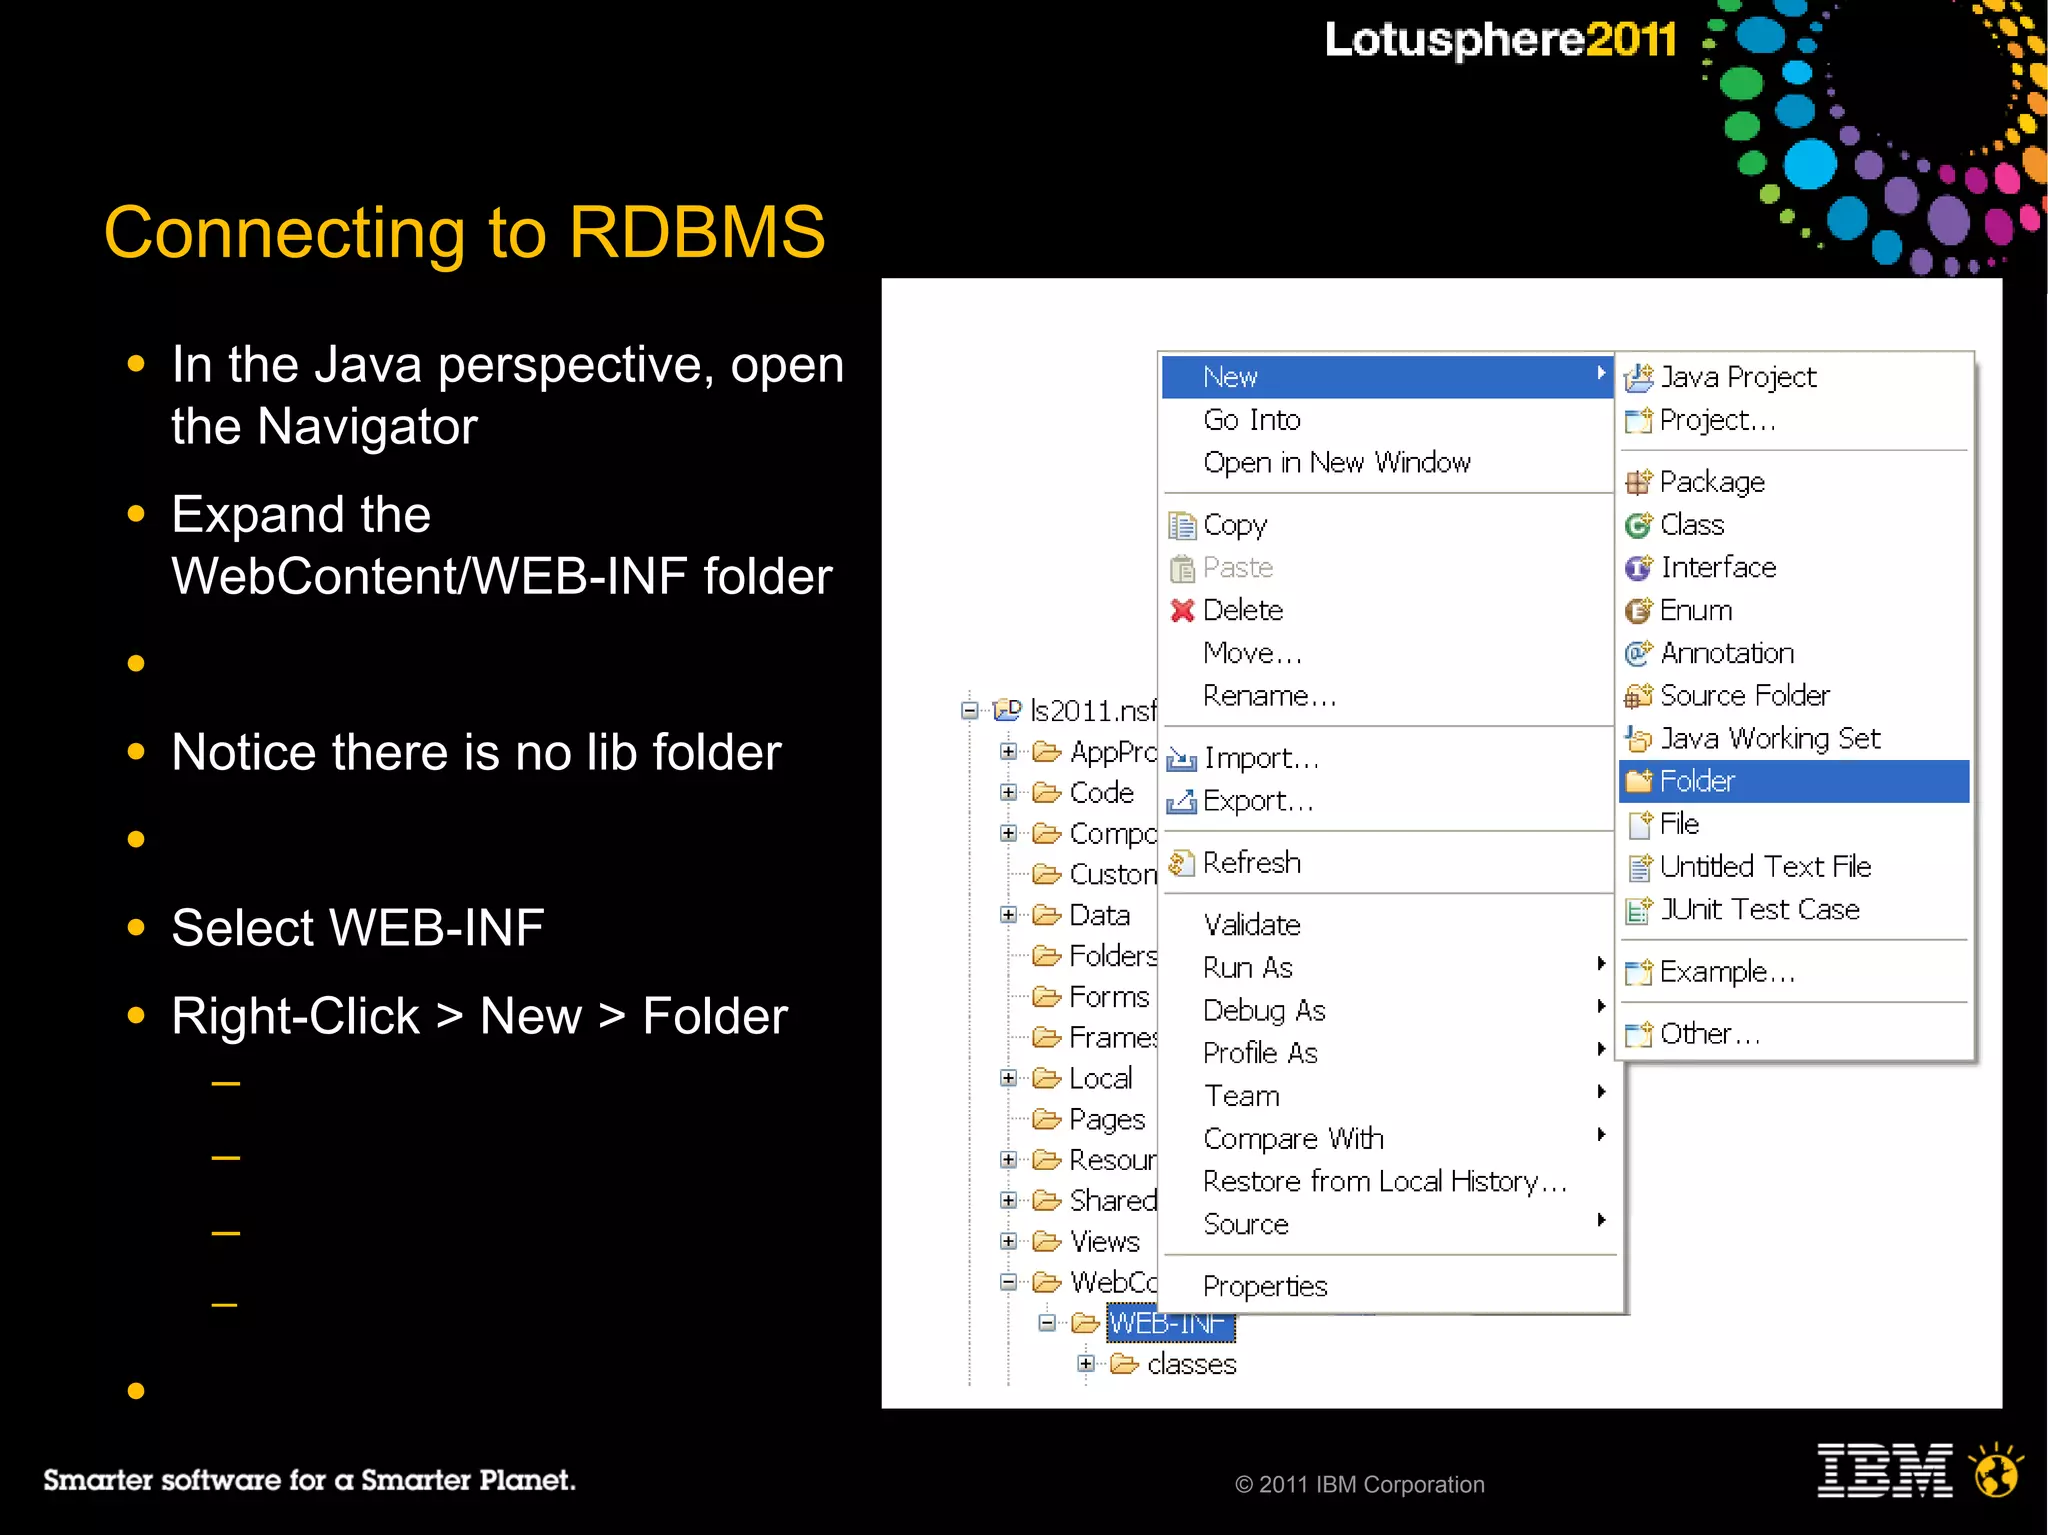This screenshot has width=2048, height=1535.
Task: Select Move... in context menu
Action: coord(1387,653)
